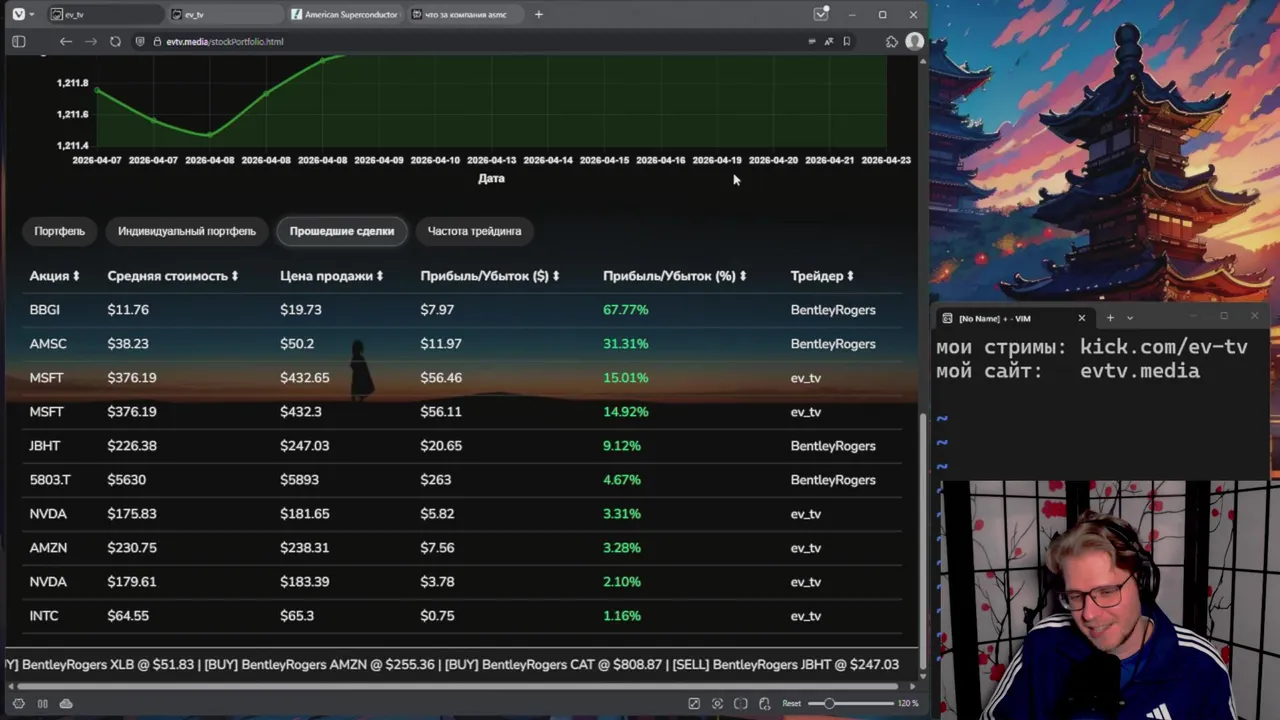
Task: Close the [No Name] VIM terminal tab
Action: coord(1081,318)
